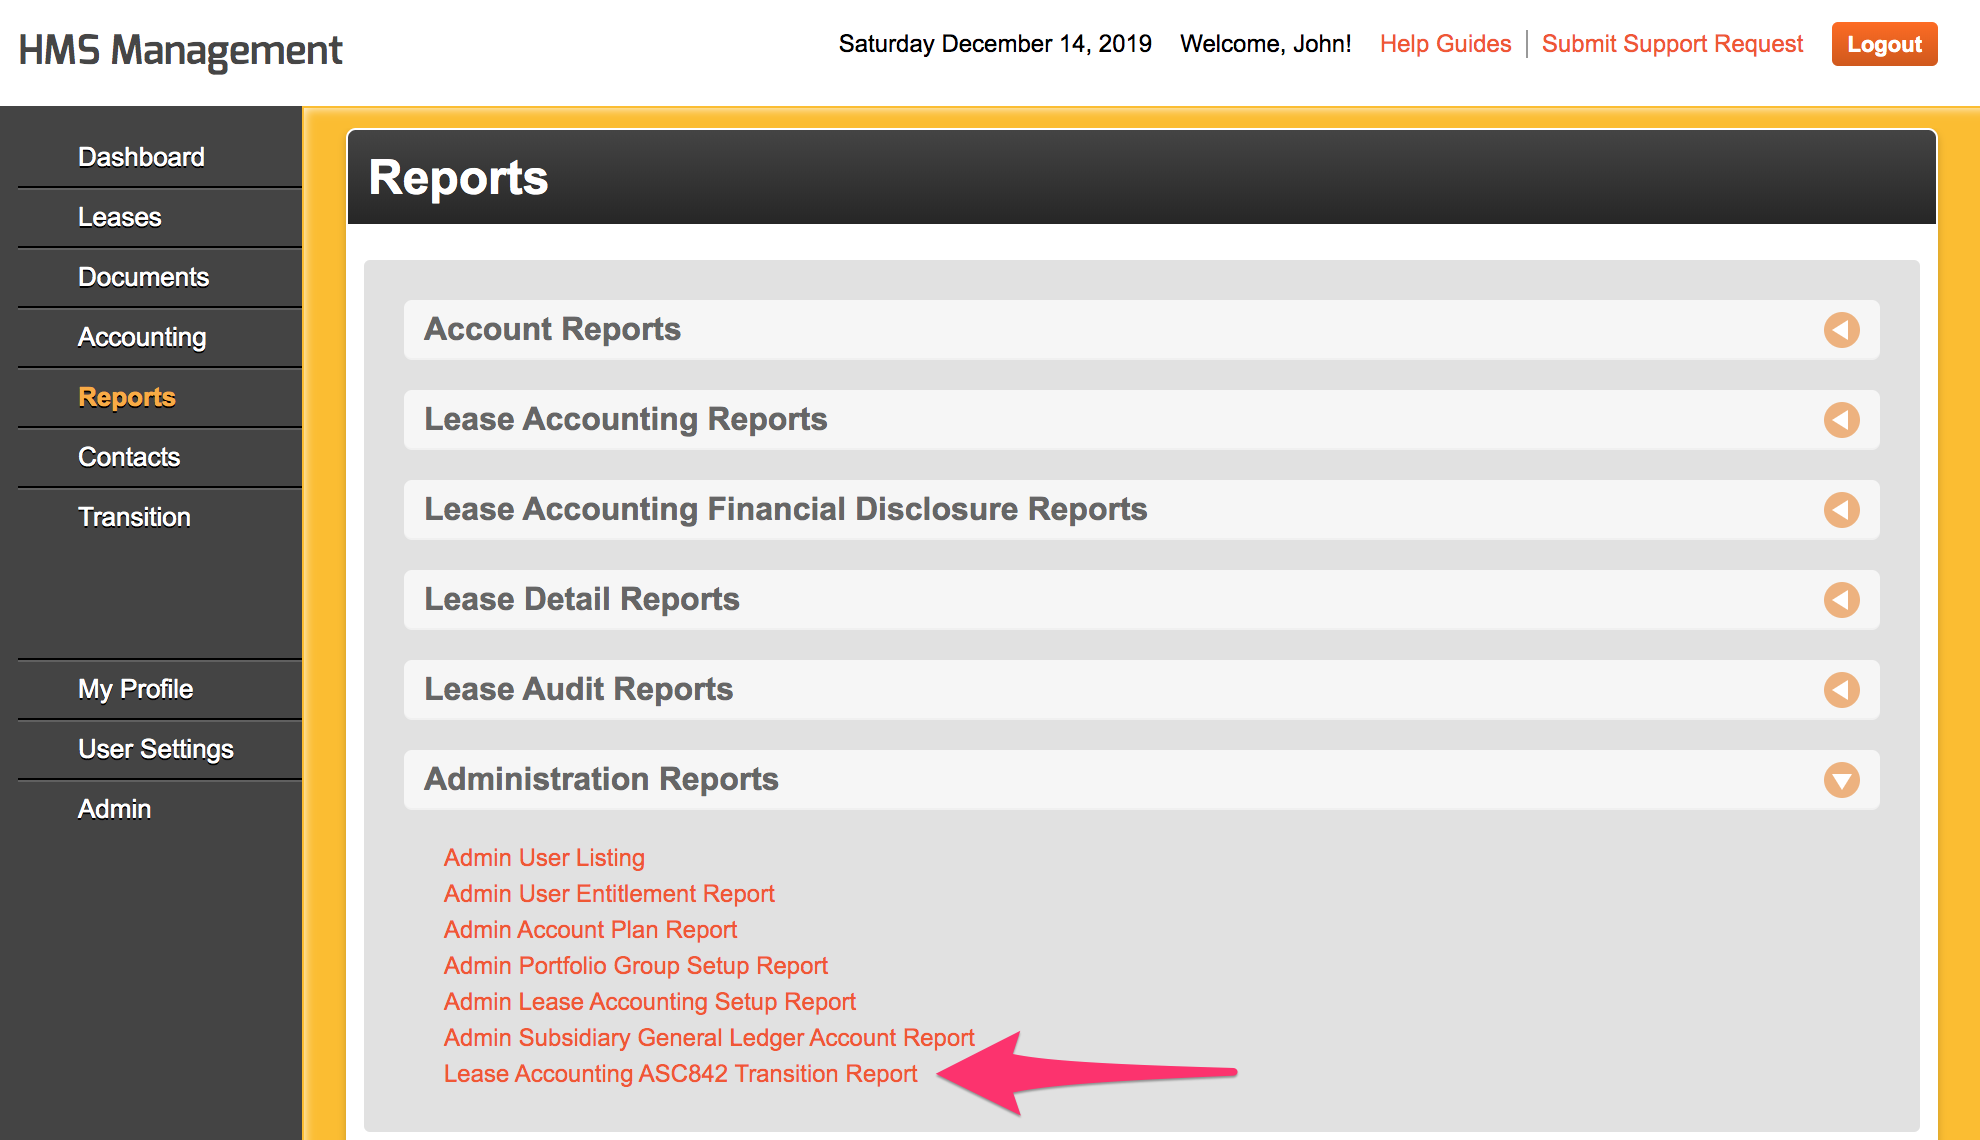Image resolution: width=1980 pixels, height=1140 pixels.
Task: Open the Admin section from the sidebar
Action: (114, 809)
